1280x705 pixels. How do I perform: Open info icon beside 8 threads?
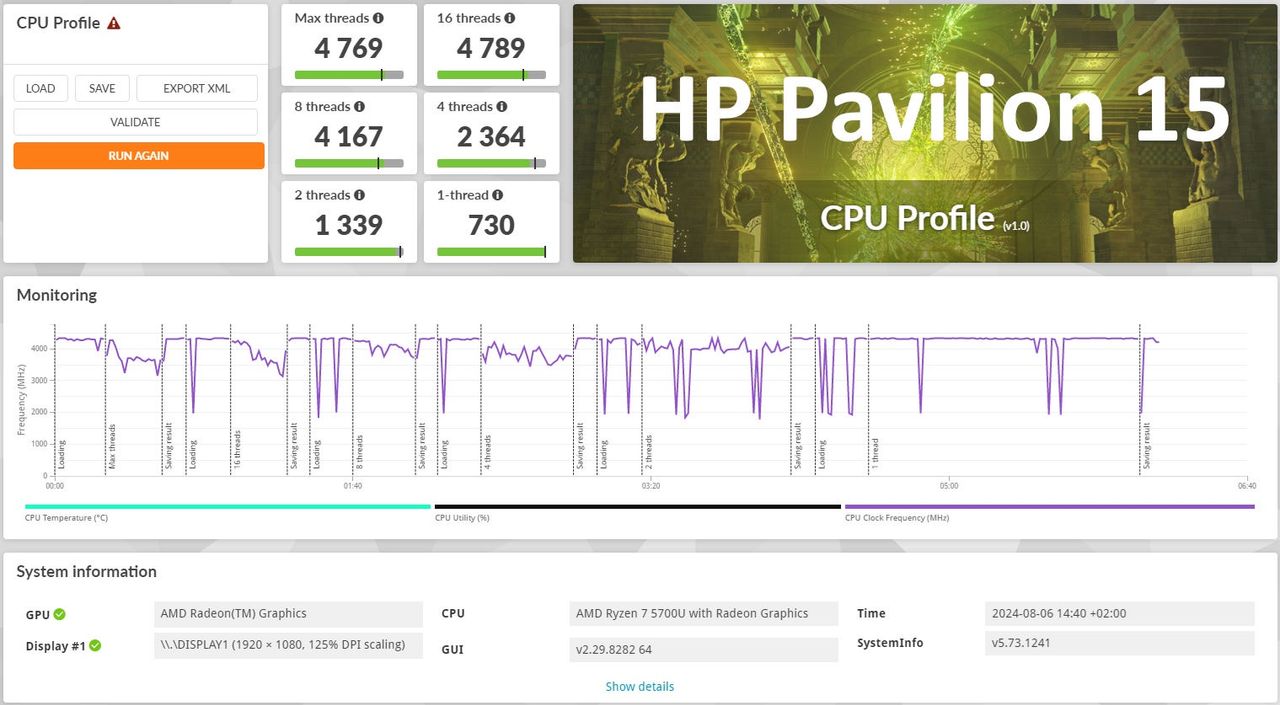coord(359,107)
